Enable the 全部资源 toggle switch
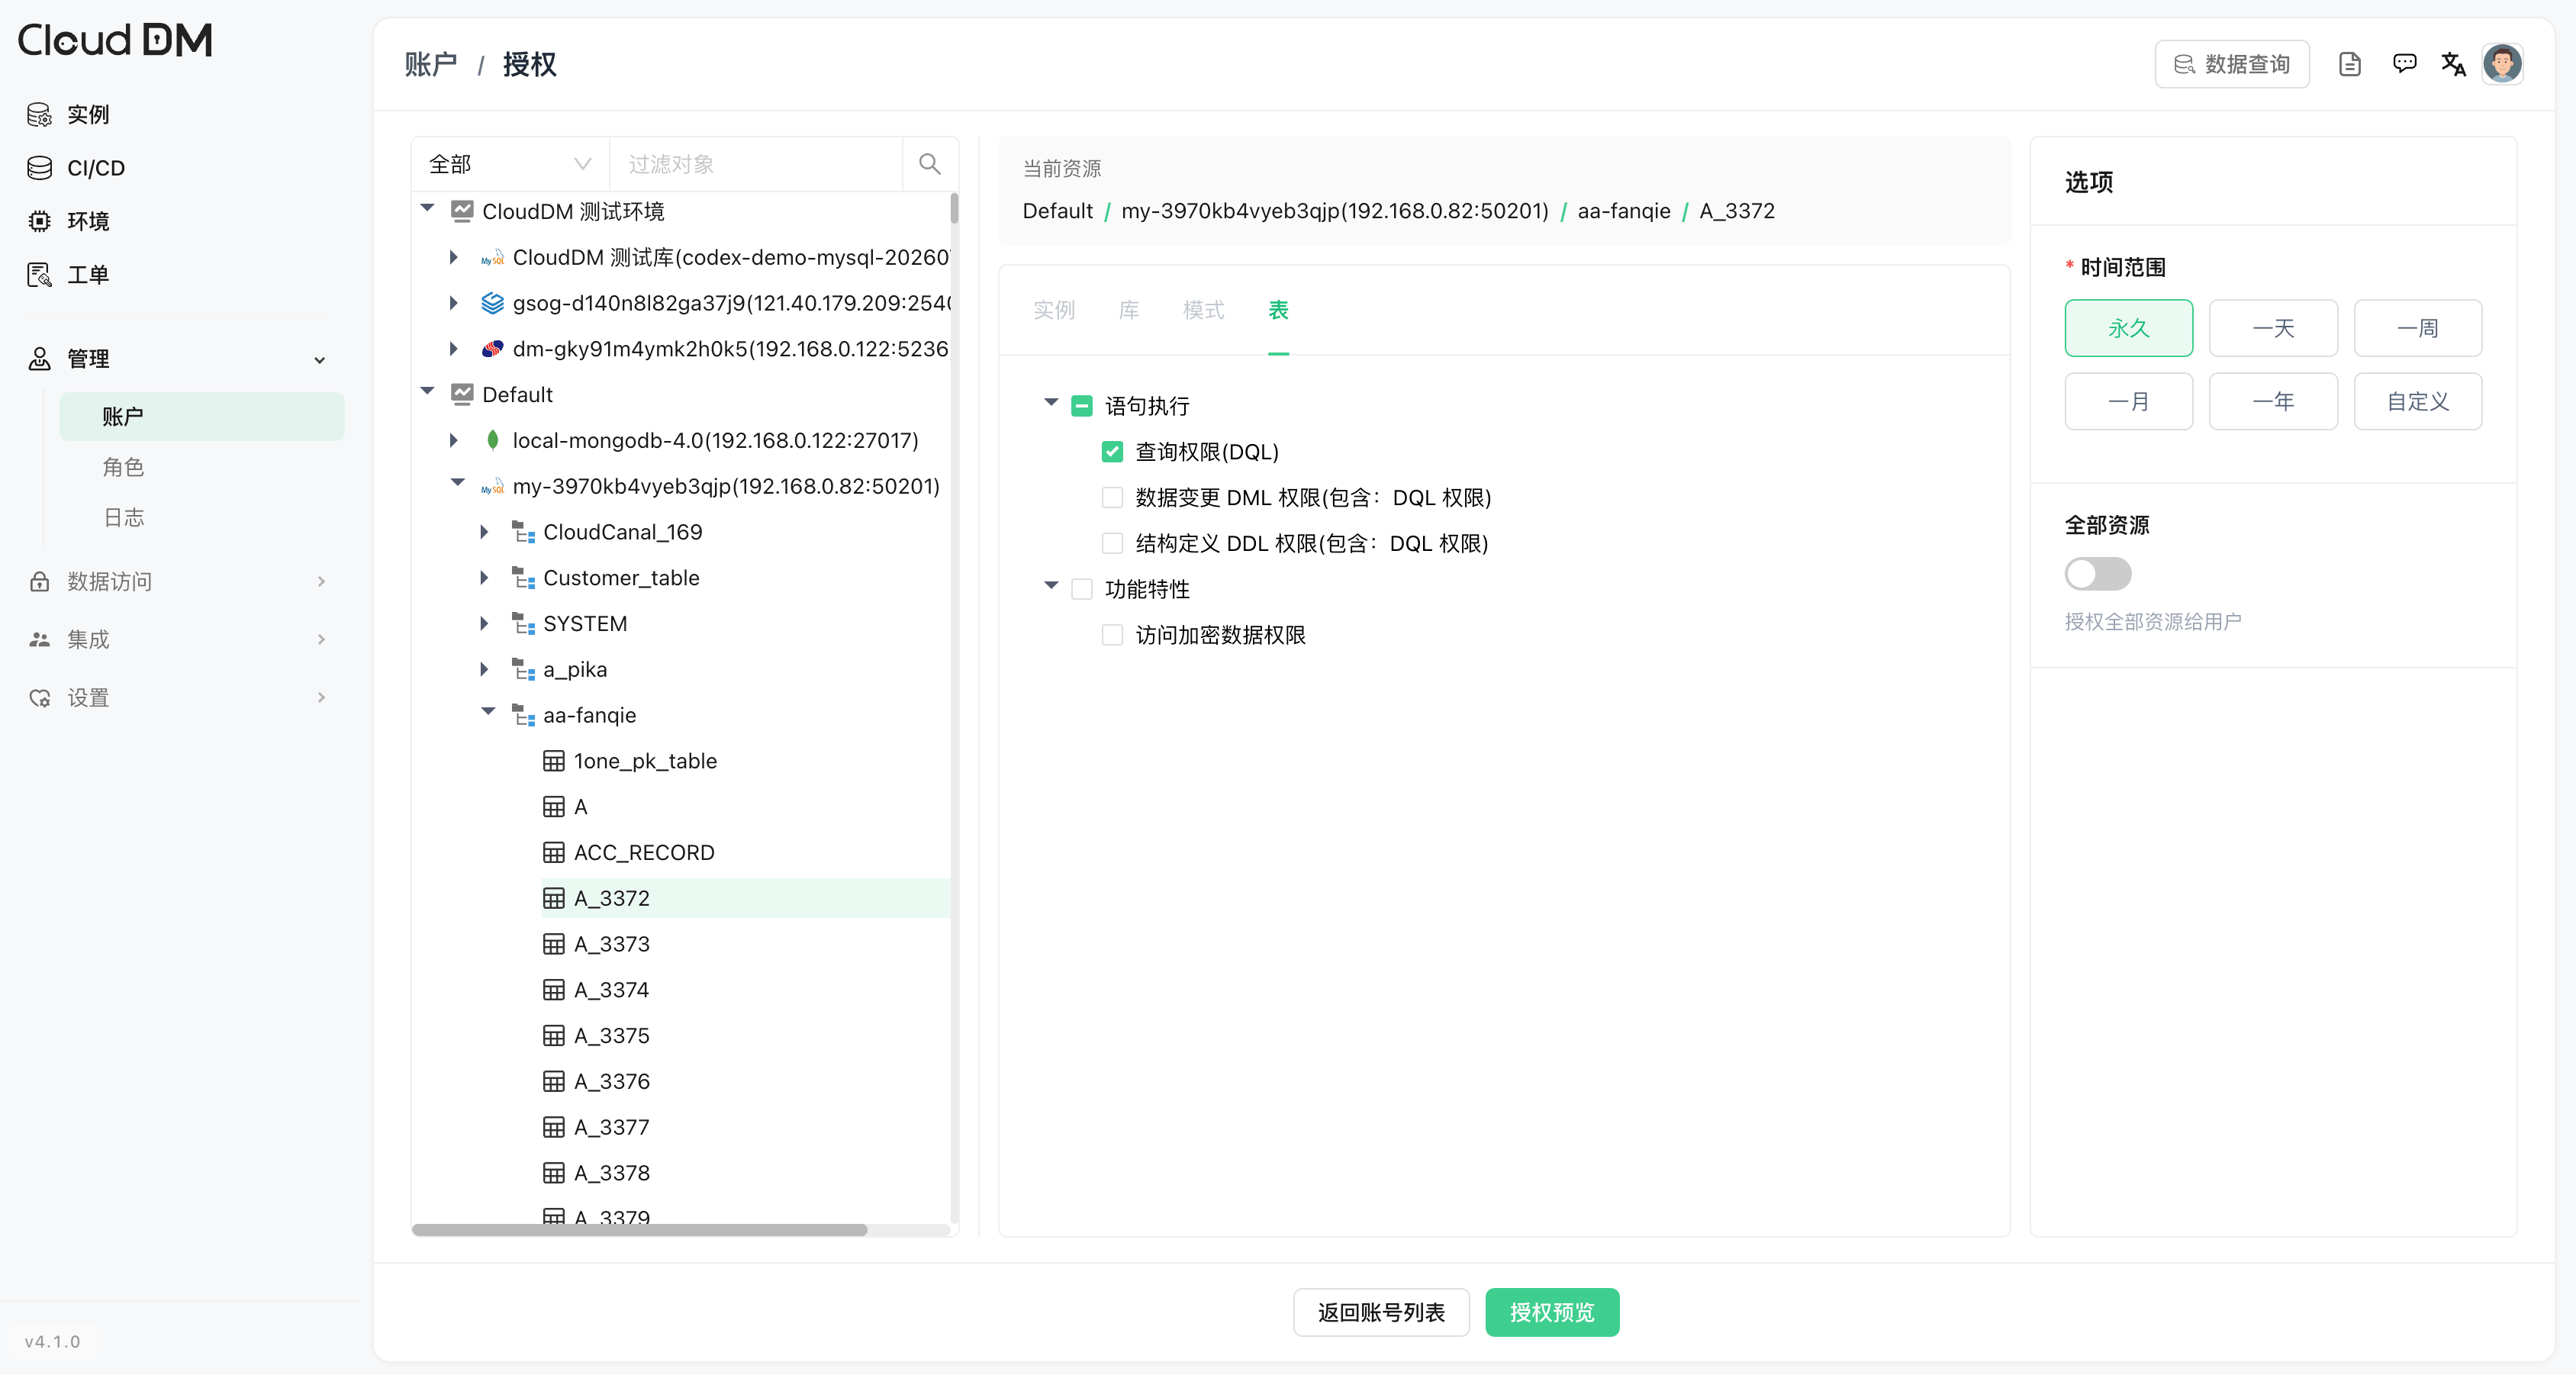The height and width of the screenshot is (1375, 2576). point(2097,574)
